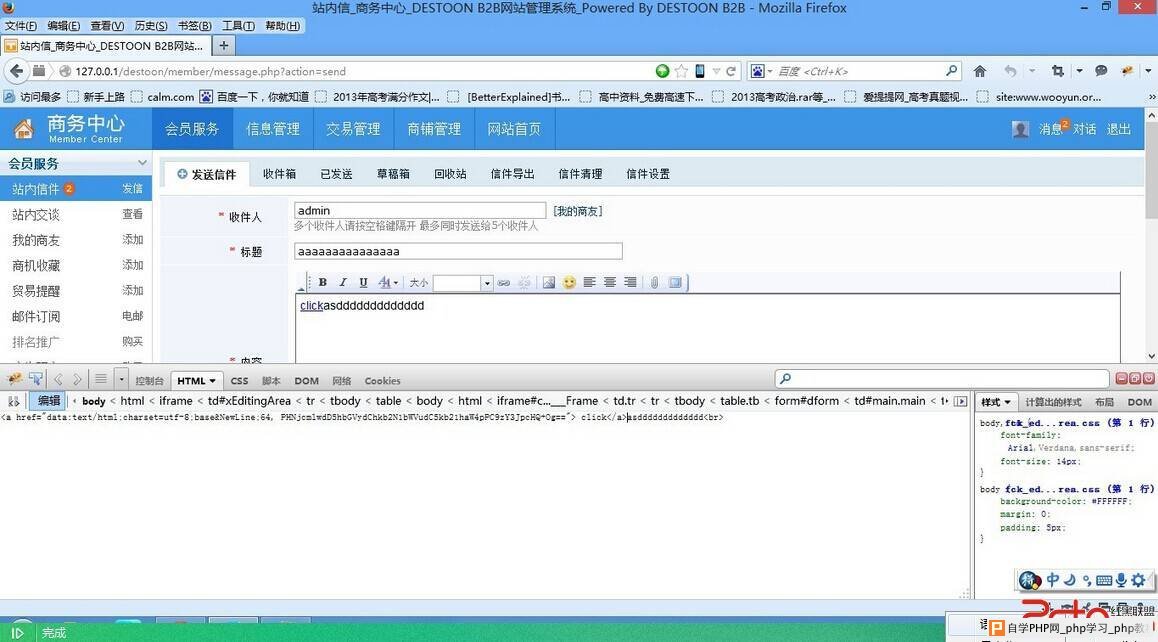Image resolution: width=1158 pixels, height=642 pixels.
Task: Switch to the 计算出的样式 computed style tab
Action: (x=1053, y=402)
